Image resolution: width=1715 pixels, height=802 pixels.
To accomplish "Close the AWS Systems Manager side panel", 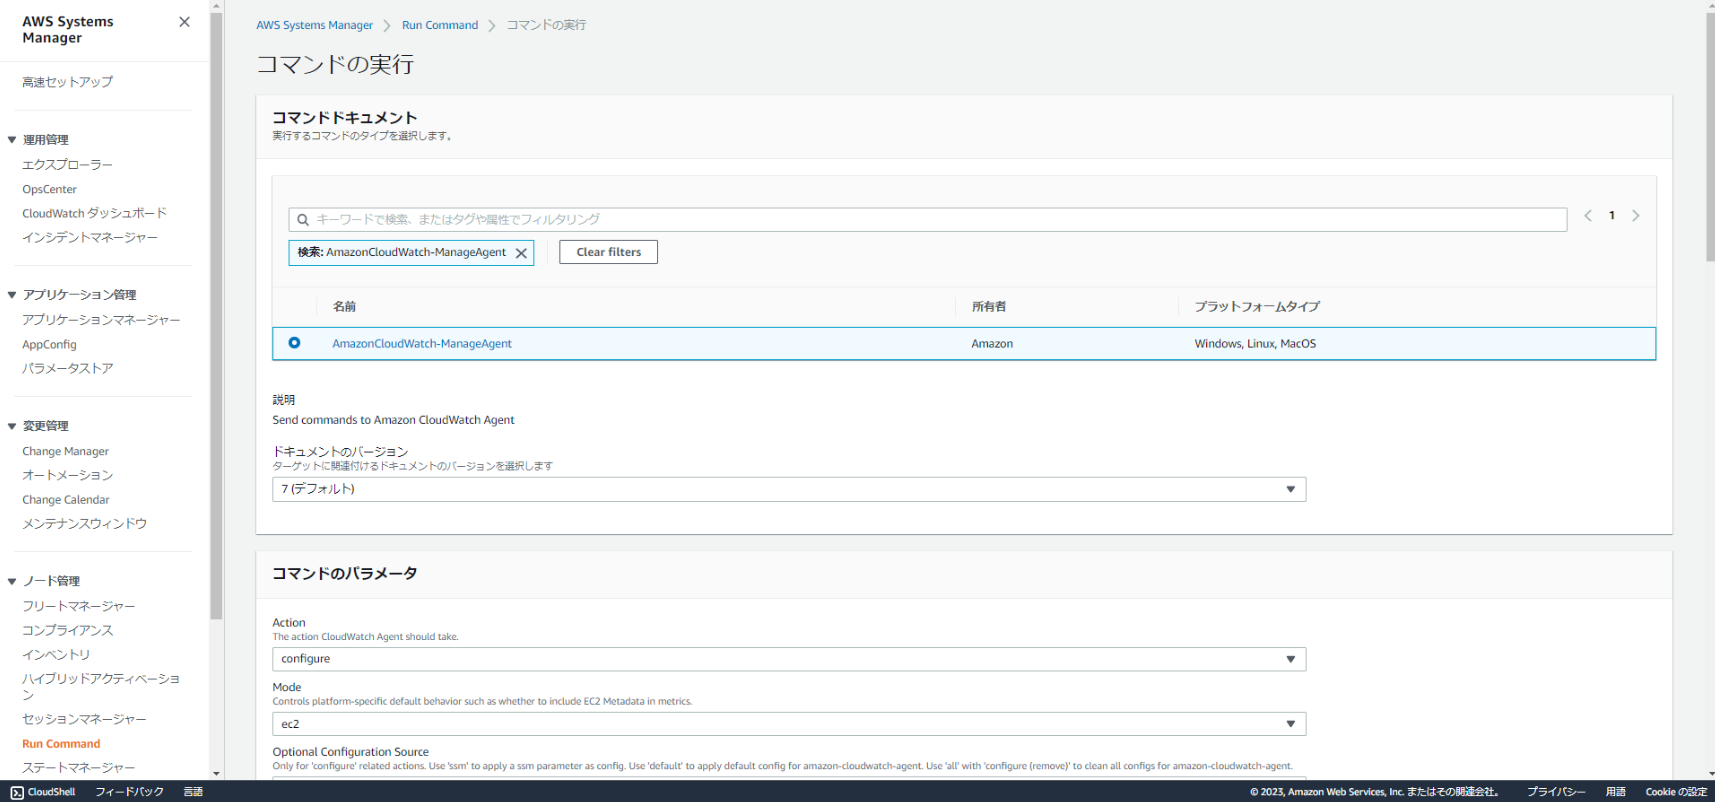I will tap(184, 22).
